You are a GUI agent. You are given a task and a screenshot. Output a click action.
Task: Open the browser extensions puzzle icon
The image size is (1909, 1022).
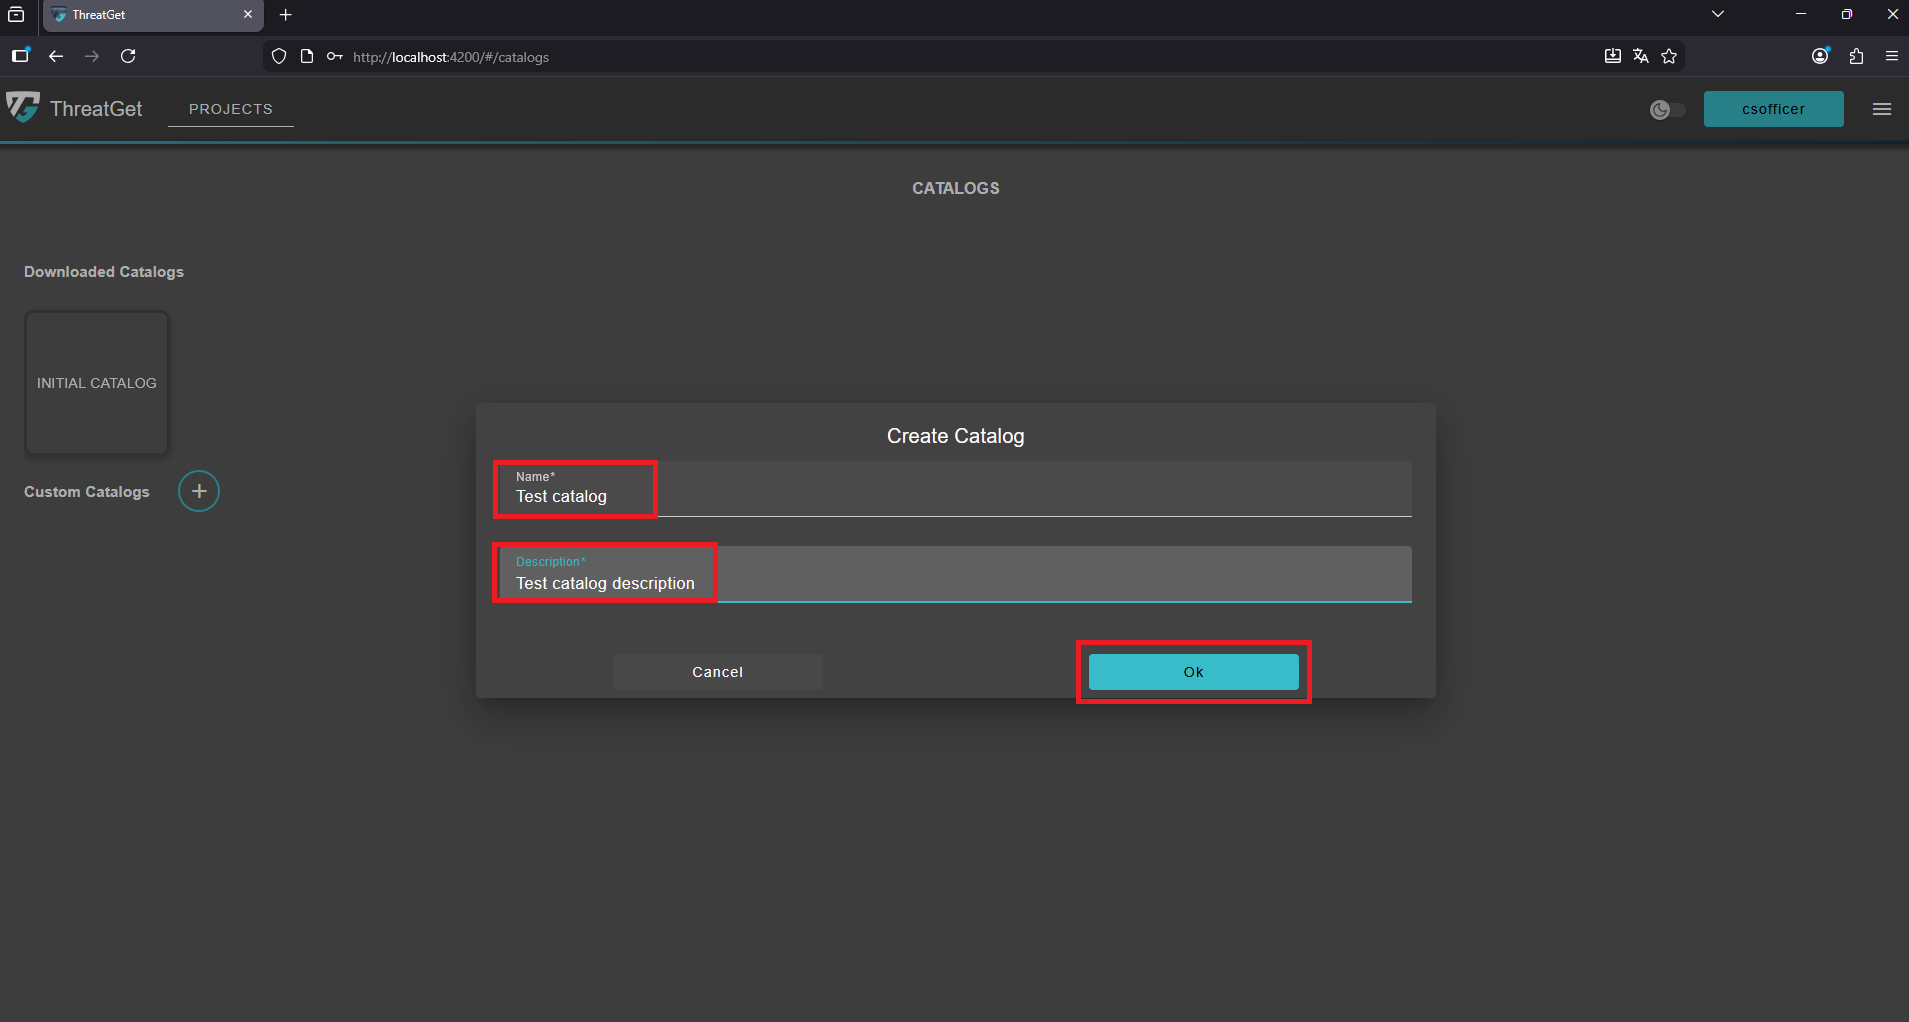click(x=1856, y=56)
